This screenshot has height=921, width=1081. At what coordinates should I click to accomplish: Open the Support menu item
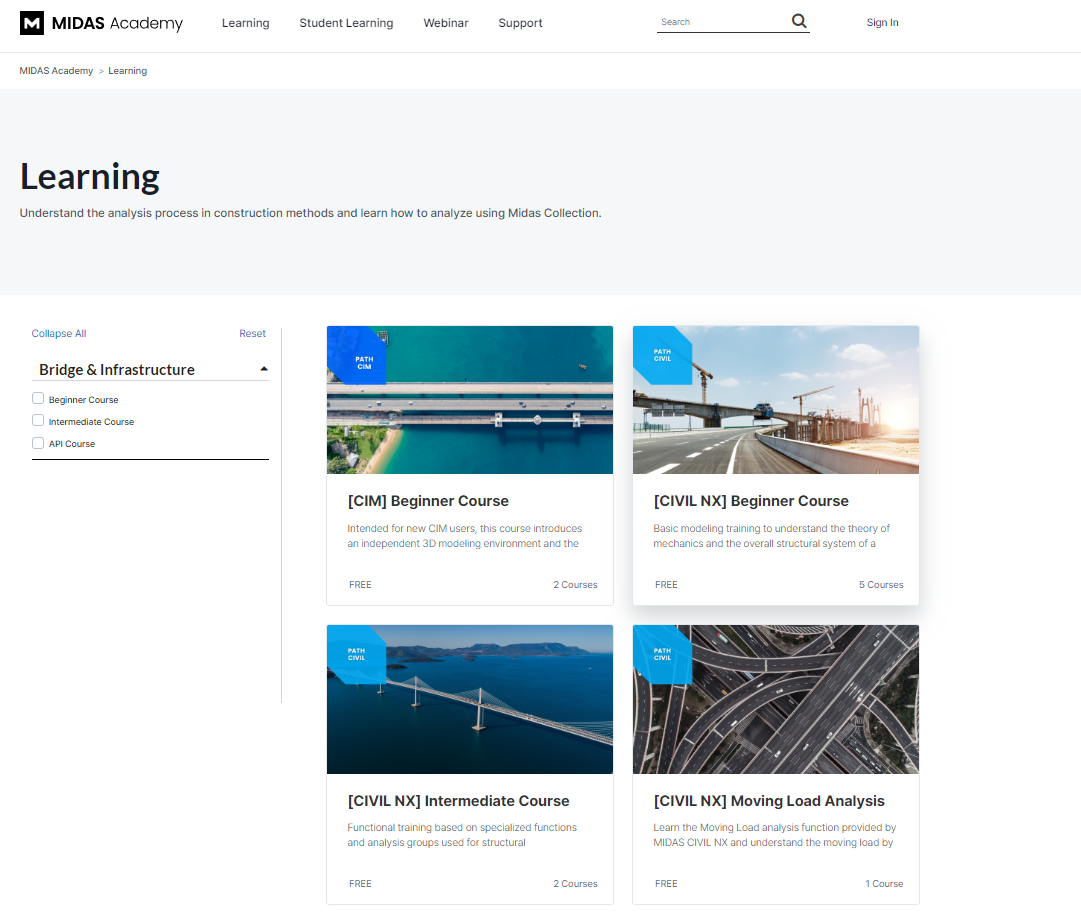coord(521,23)
